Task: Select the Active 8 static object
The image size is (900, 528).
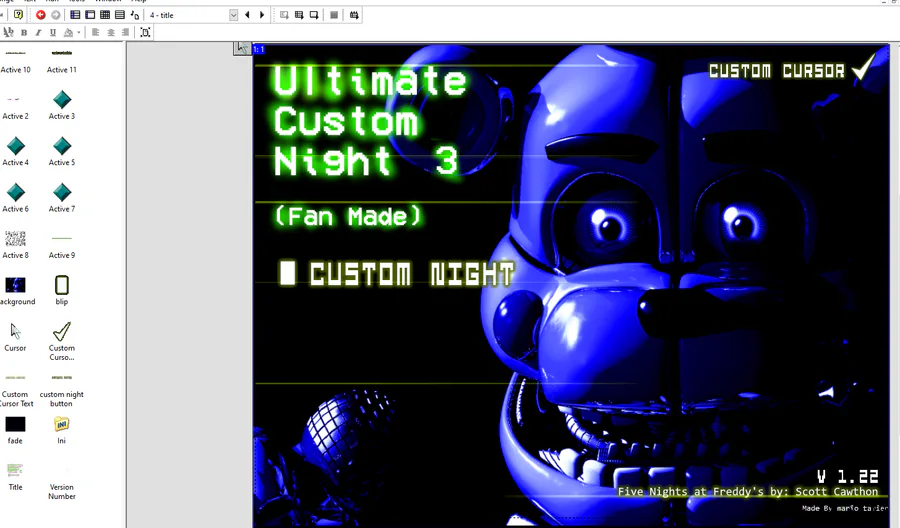Action: pos(15,238)
